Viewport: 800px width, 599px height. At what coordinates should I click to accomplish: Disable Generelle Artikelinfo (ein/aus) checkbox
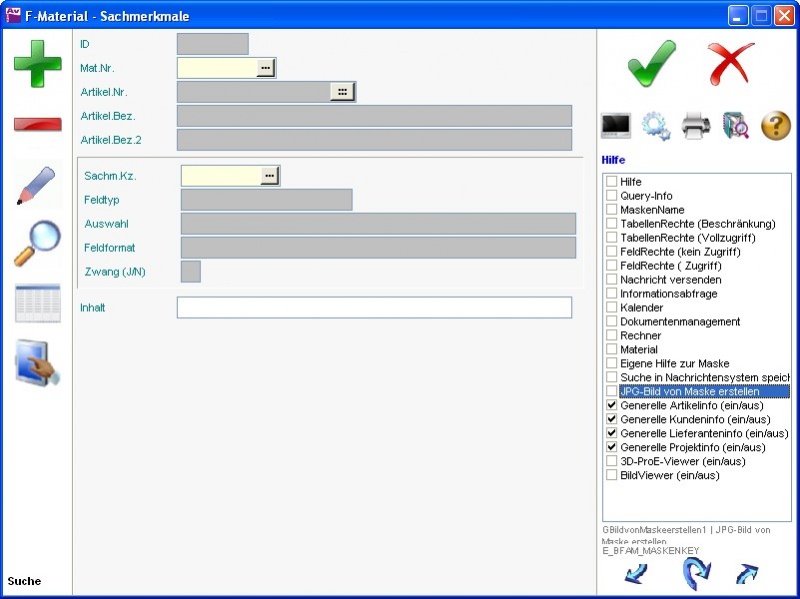pos(611,406)
